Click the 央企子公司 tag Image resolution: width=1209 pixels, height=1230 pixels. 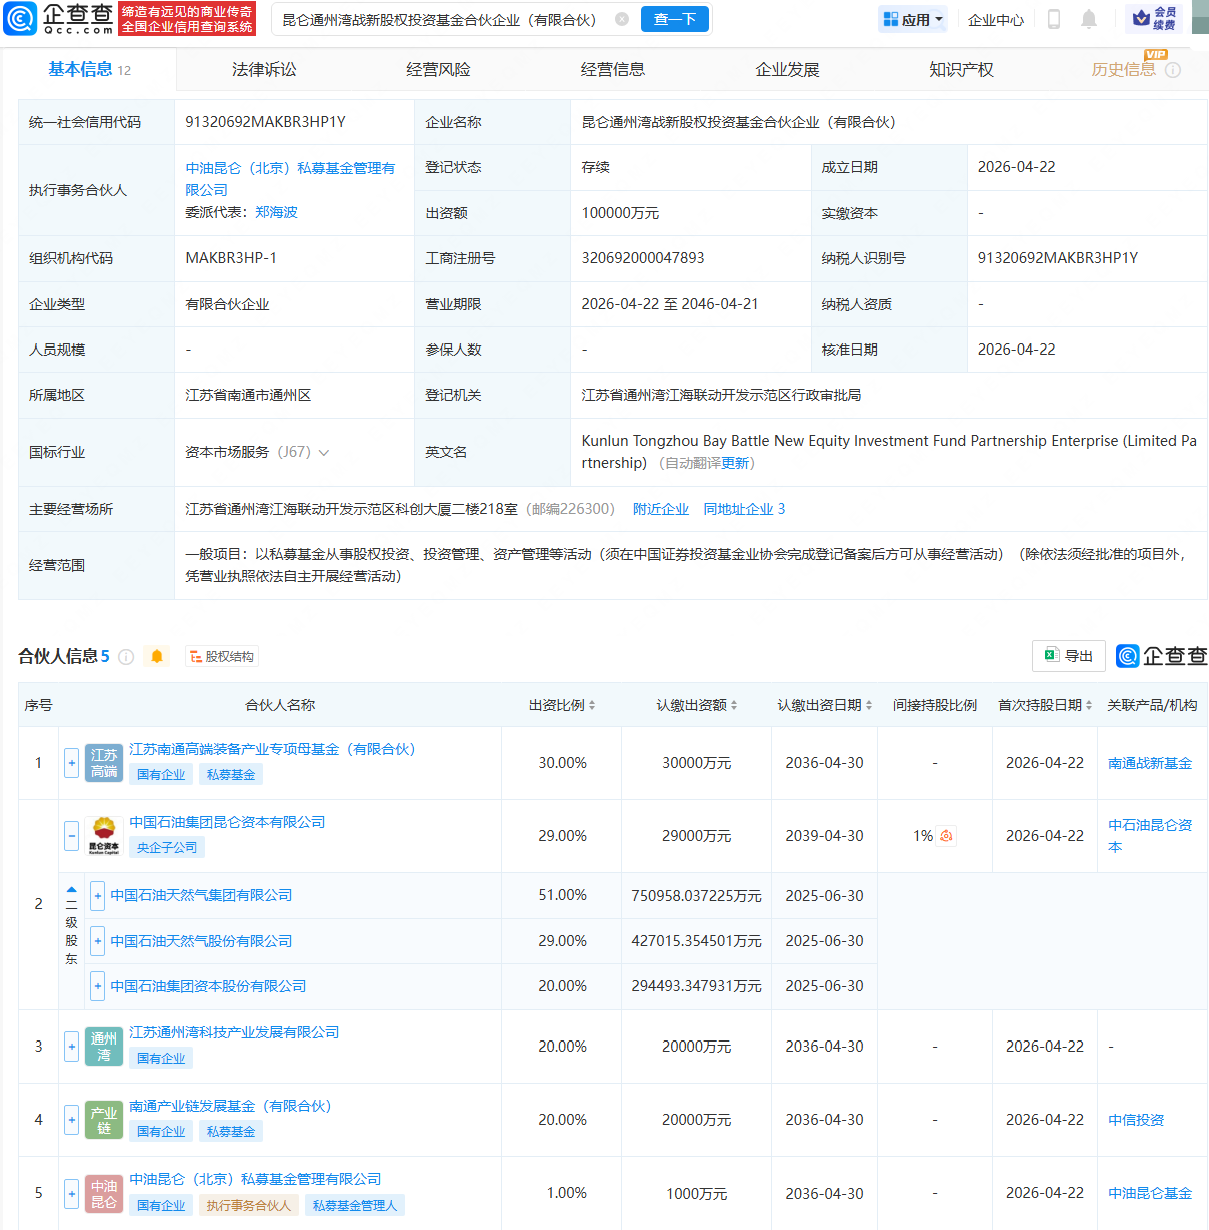(x=167, y=848)
